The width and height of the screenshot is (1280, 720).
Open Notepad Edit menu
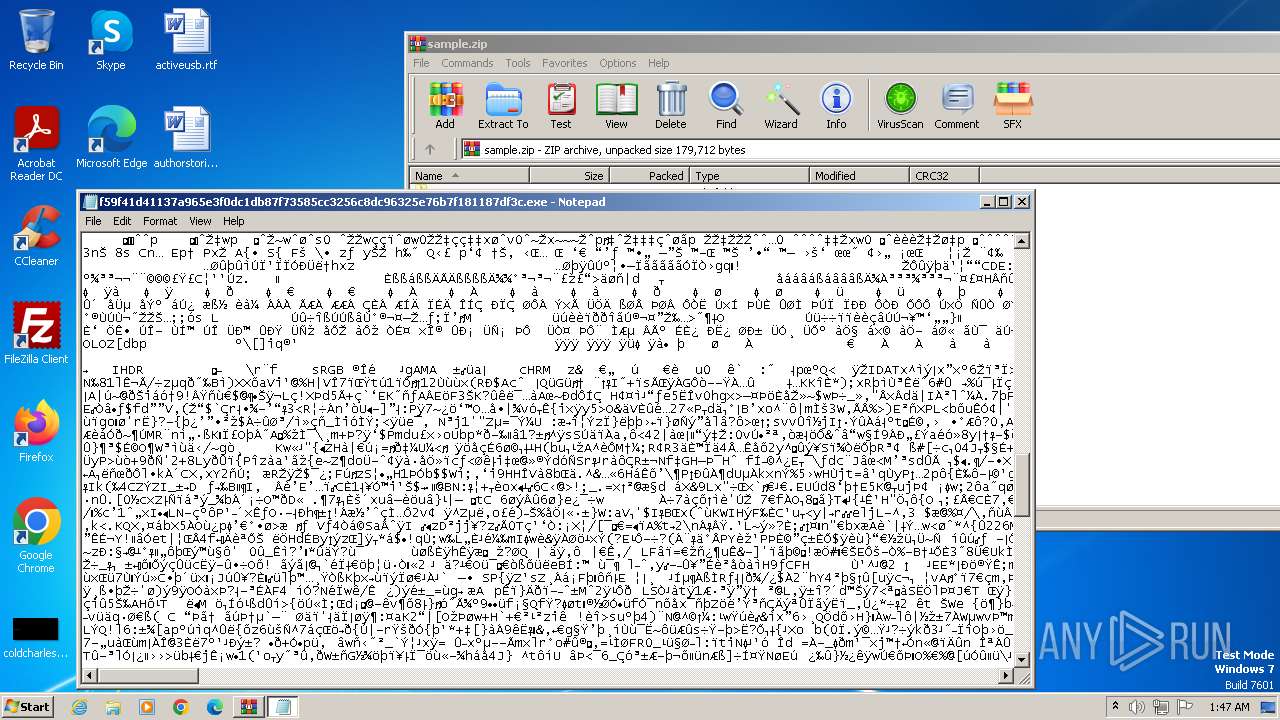tap(122, 221)
